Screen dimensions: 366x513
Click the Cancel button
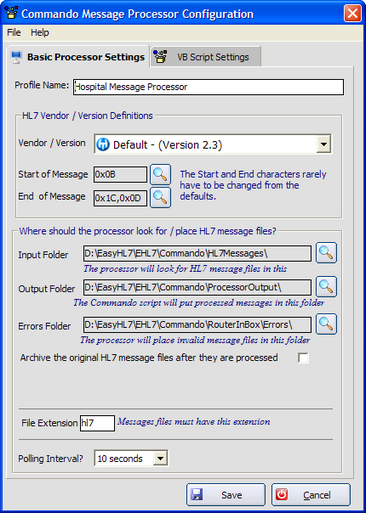point(311,495)
